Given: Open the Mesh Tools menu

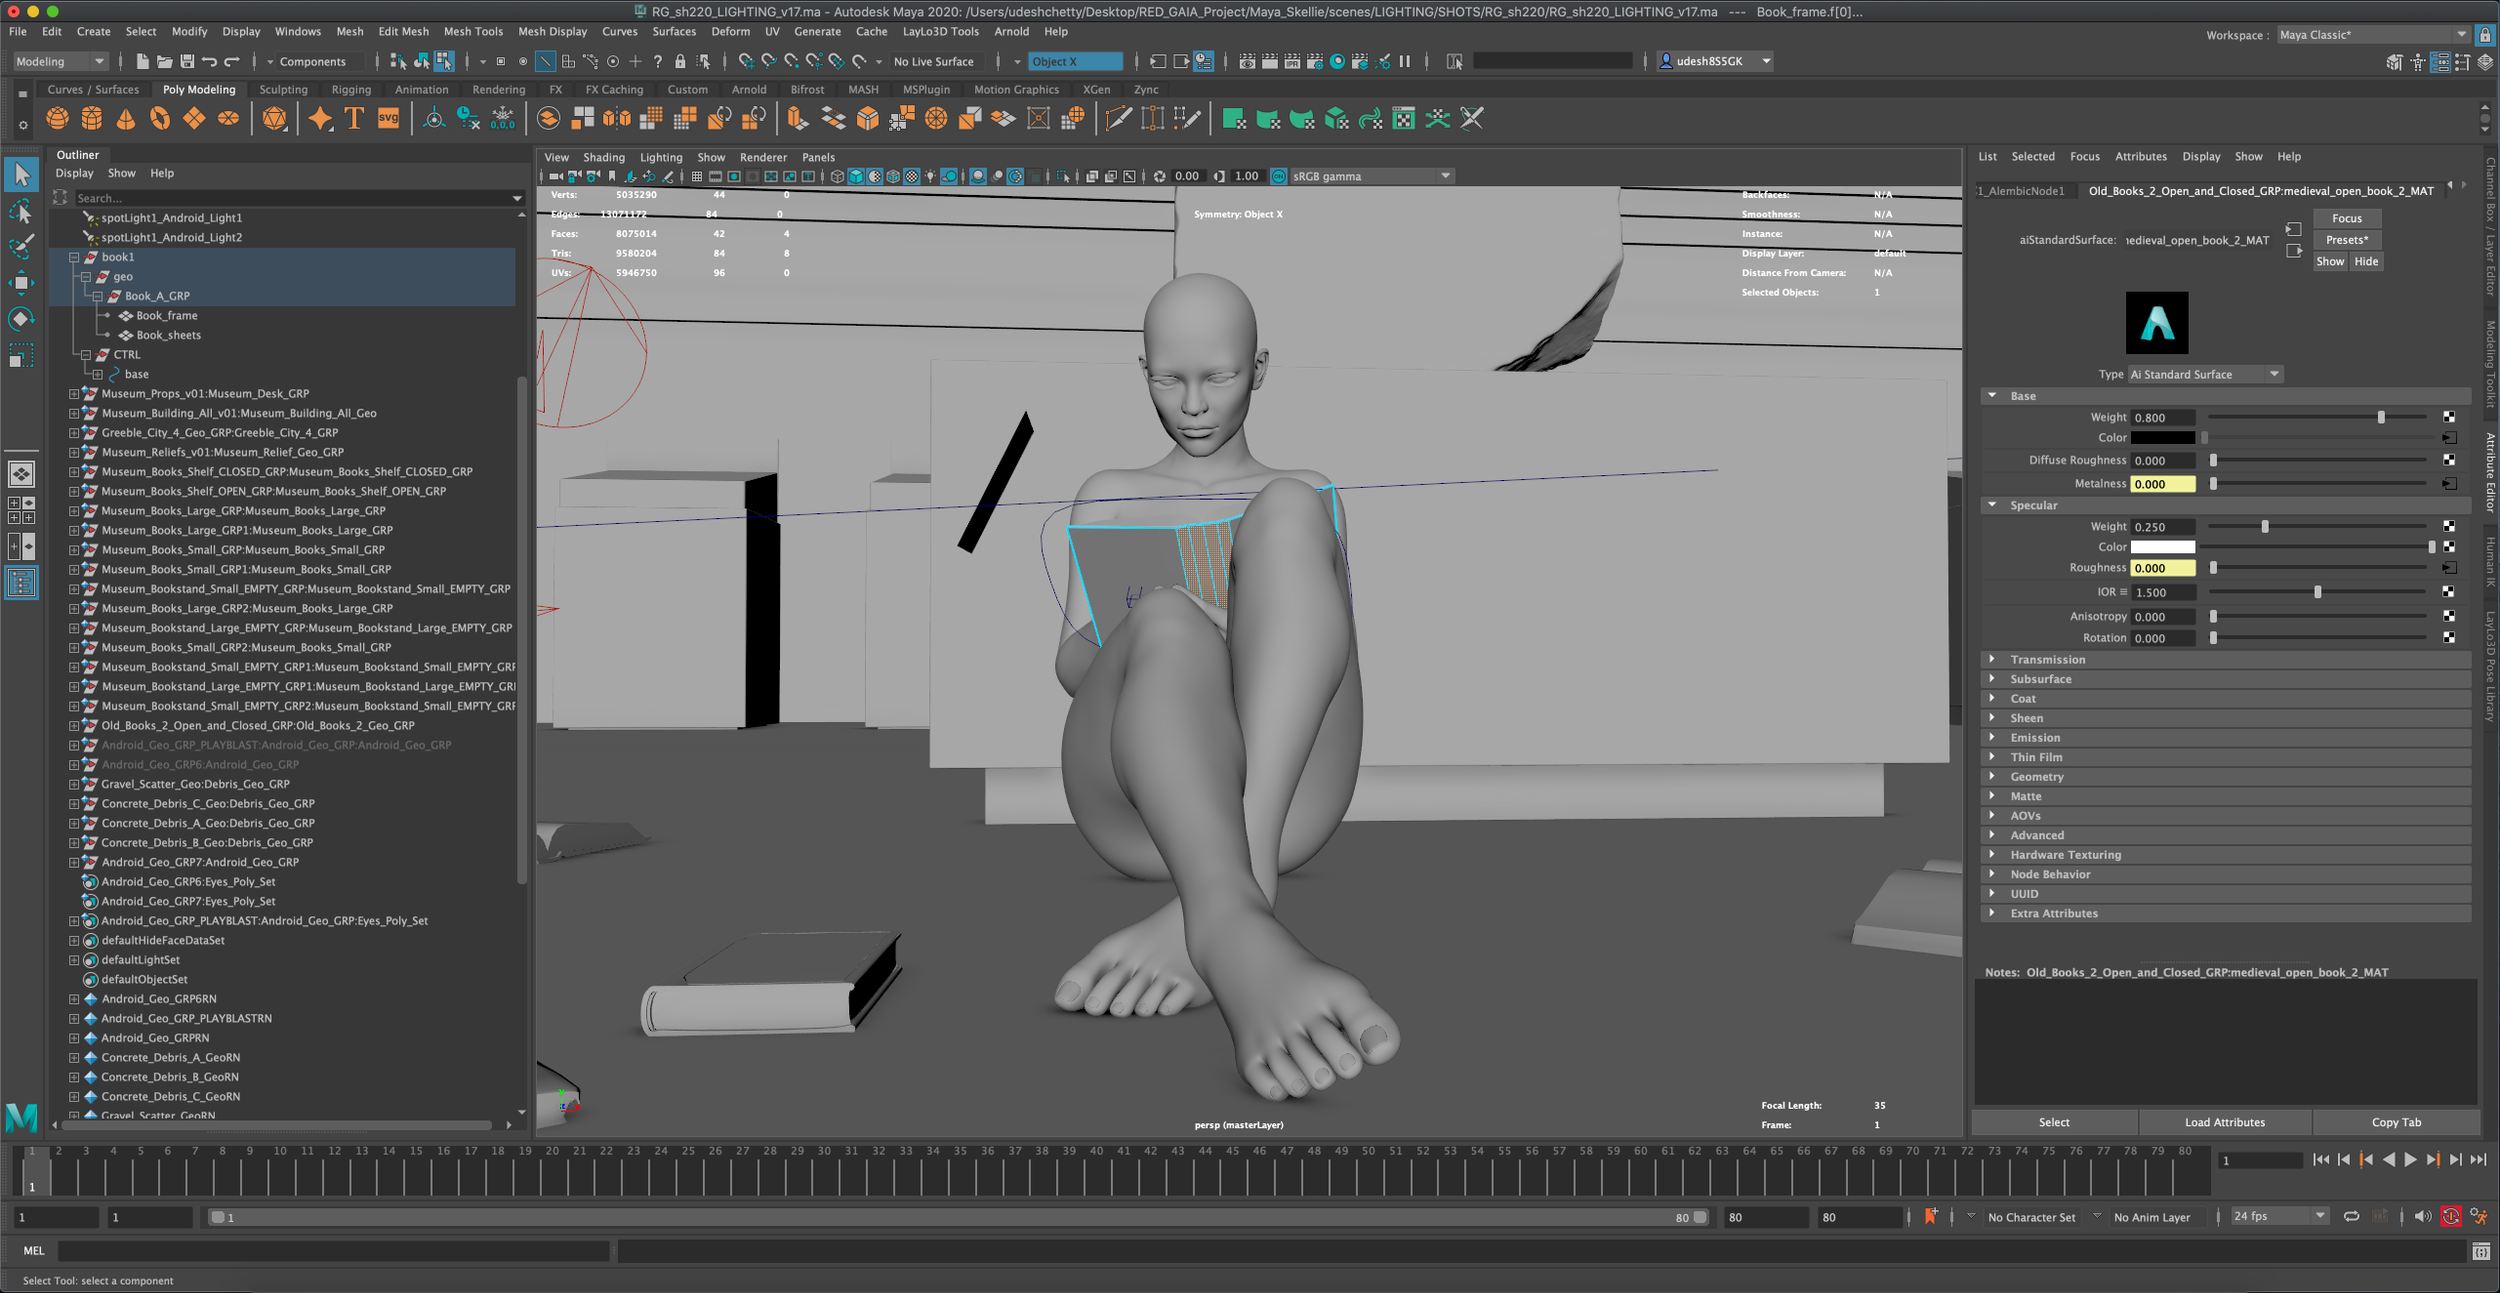Looking at the screenshot, I should [x=473, y=31].
